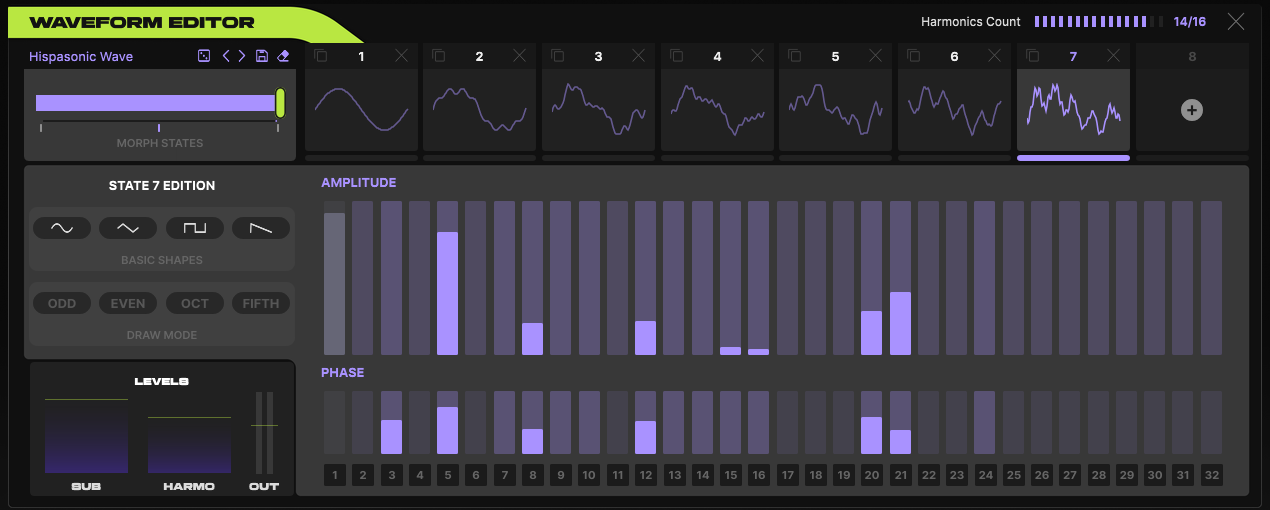Erase the waveform with eraser icon
Viewport: 1270px width, 510px height.
click(283, 57)
